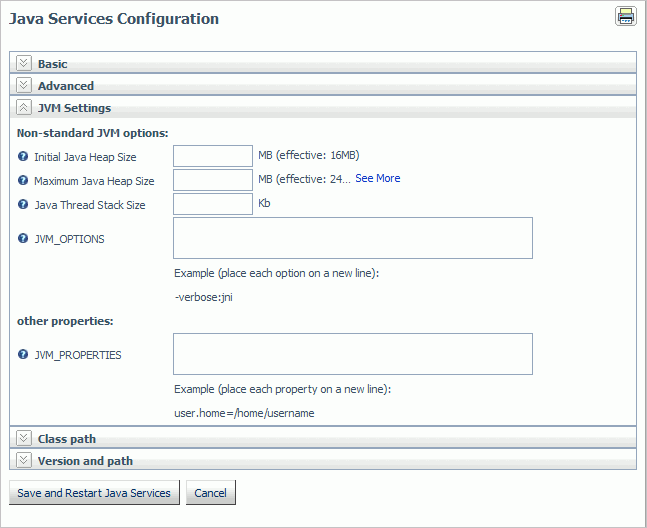
Task: Click the Initial Java Heap Size field
Action: click(213, 156)
